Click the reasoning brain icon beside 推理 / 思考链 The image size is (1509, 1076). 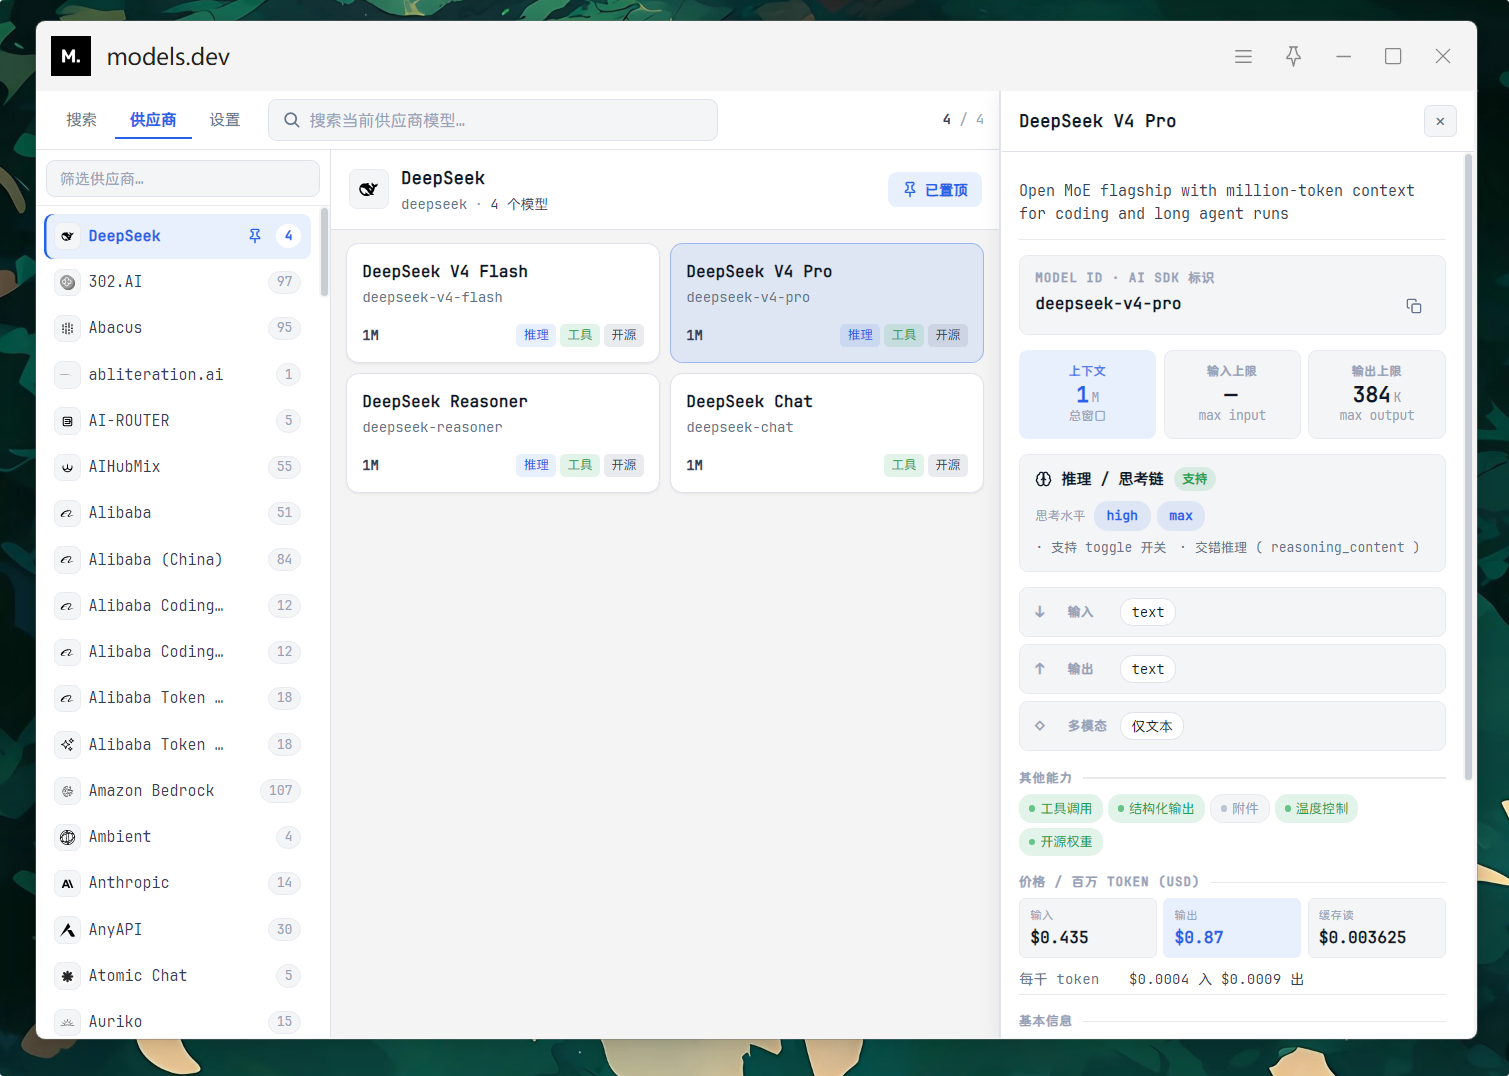point(1043,479)
